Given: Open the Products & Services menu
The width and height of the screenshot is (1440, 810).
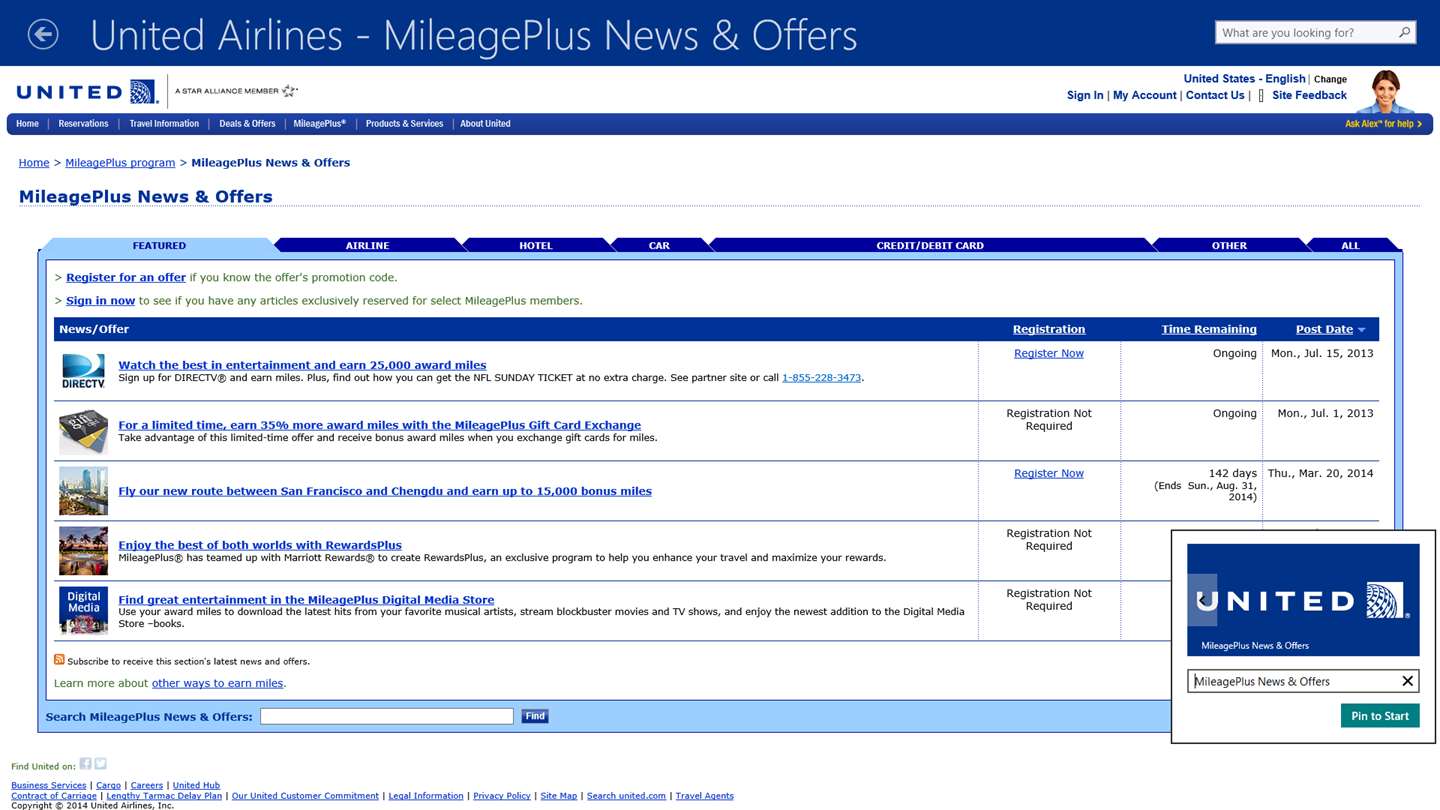Looking at the screenshot, I should pos(404,124).
